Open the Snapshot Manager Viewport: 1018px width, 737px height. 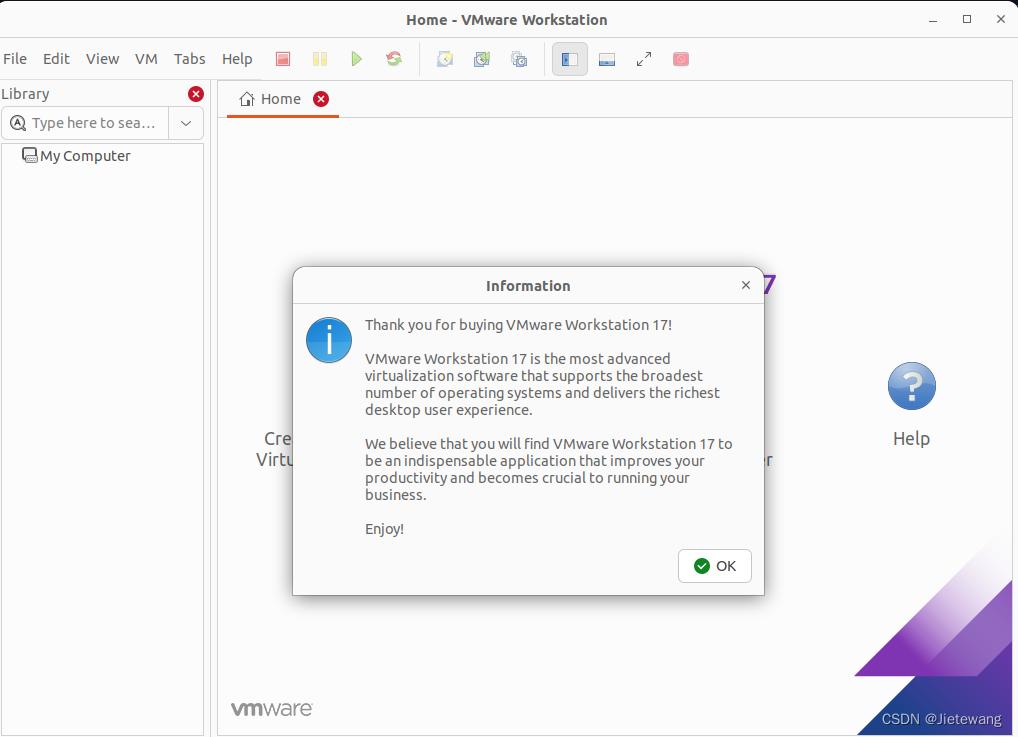coord(519,59)
